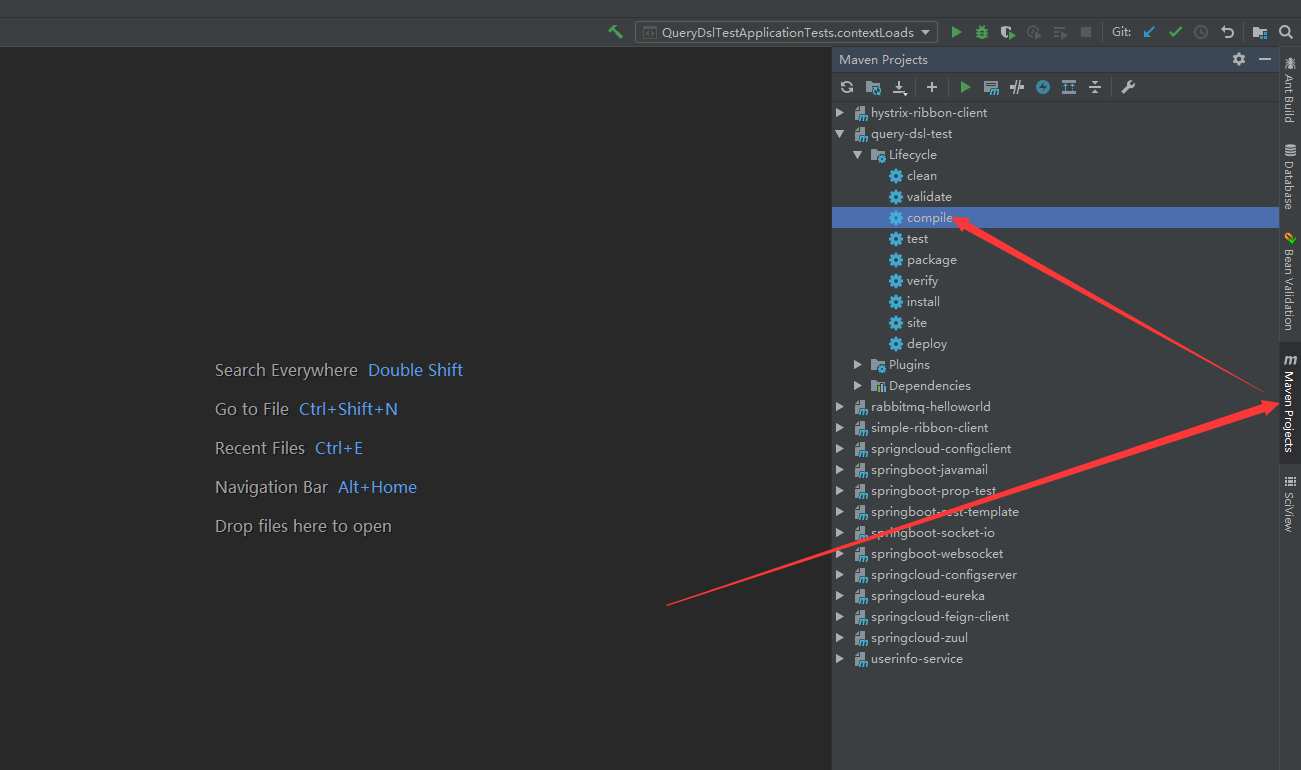Update project via Git blue arrow

(x=1149, y=32)
